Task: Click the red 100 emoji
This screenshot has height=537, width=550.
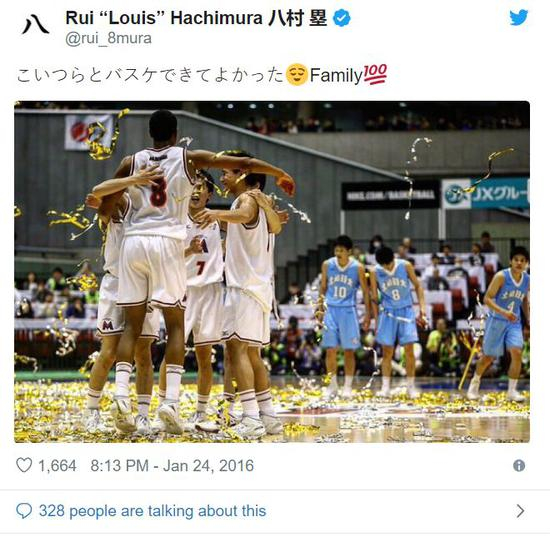Action: [x=375, y=74]
